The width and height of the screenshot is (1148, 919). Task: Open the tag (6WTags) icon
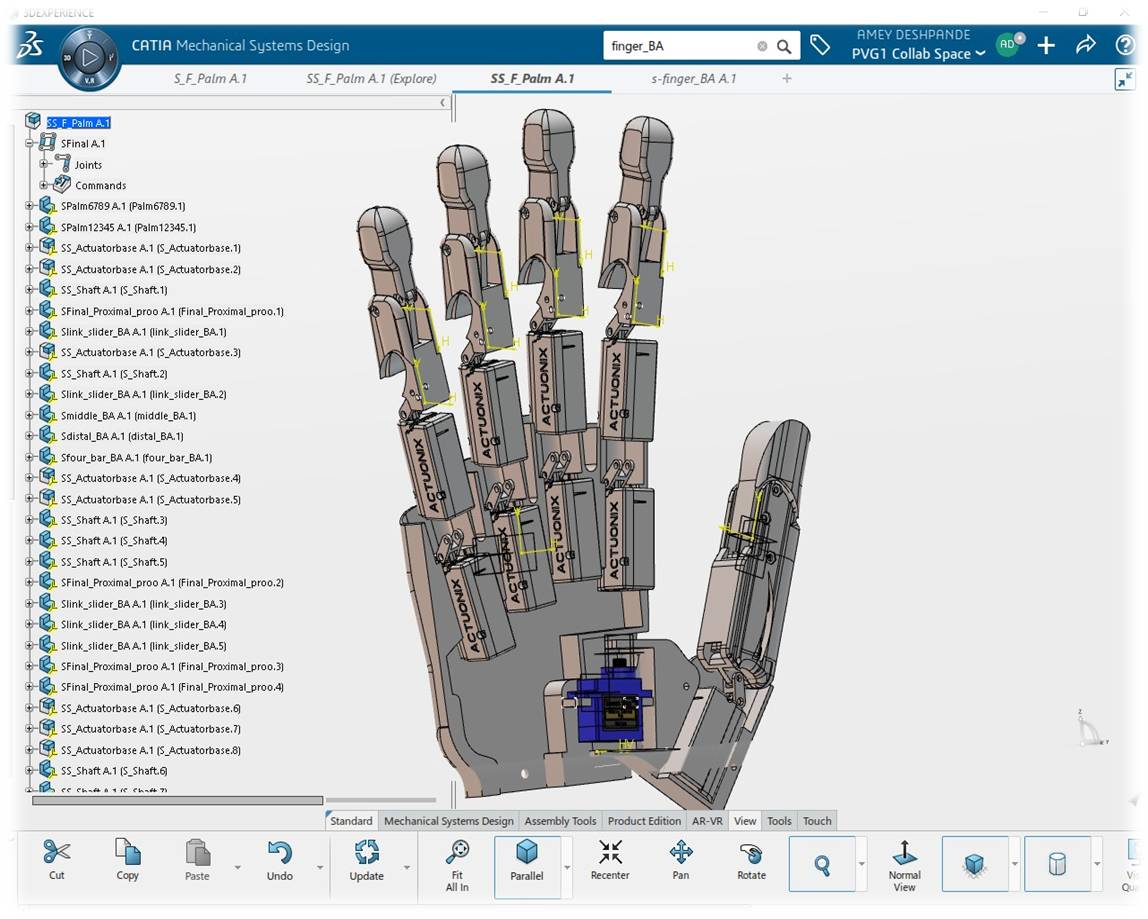click(x=820, y=45)
